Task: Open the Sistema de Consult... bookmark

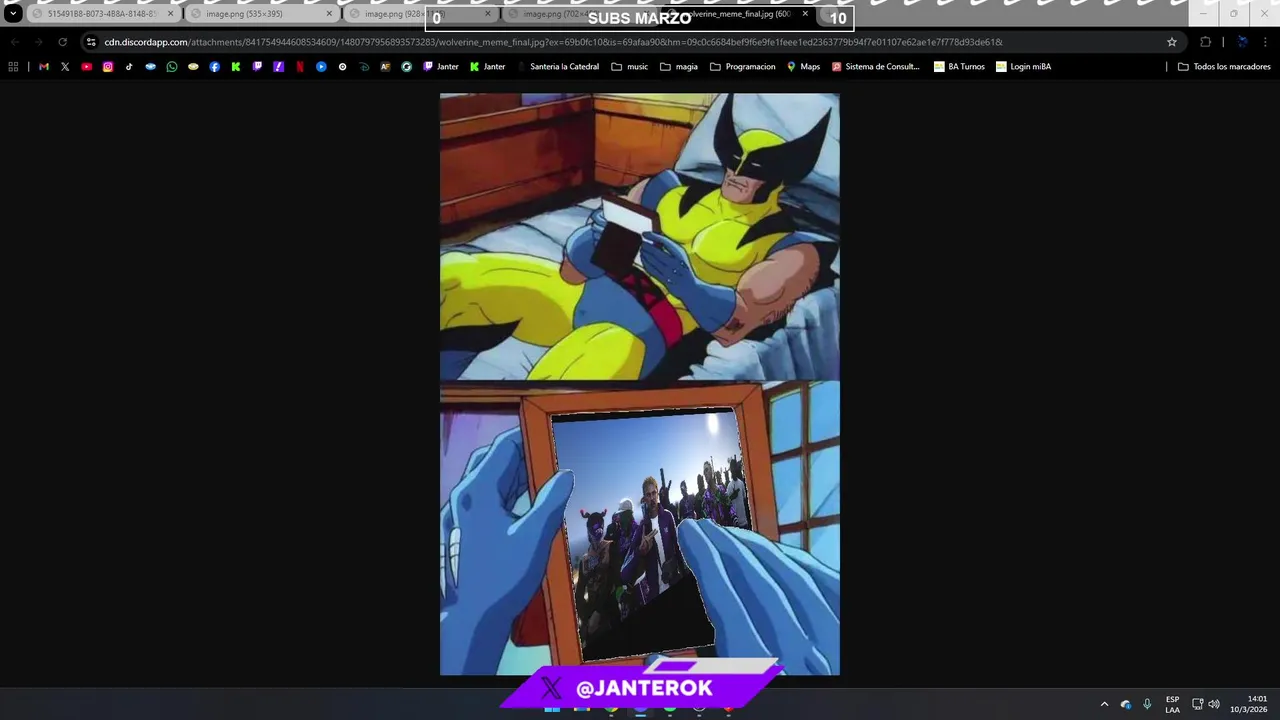Action: tap(876, 67)
